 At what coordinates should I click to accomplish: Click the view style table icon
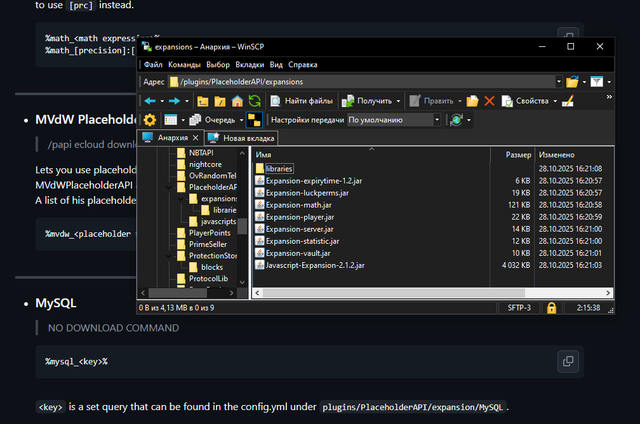click(x=170, y=120)
